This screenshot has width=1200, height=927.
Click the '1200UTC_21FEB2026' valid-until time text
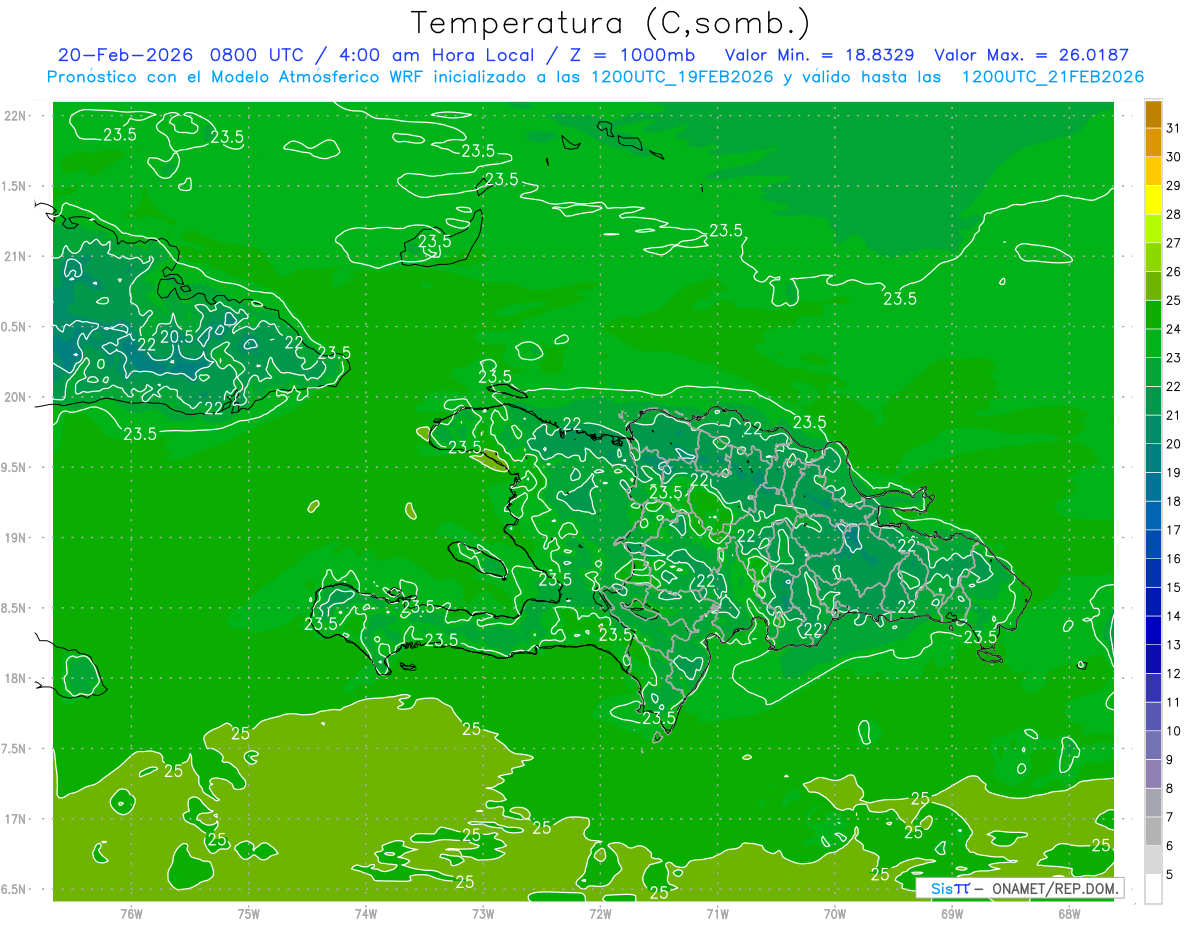[1053, 77]
